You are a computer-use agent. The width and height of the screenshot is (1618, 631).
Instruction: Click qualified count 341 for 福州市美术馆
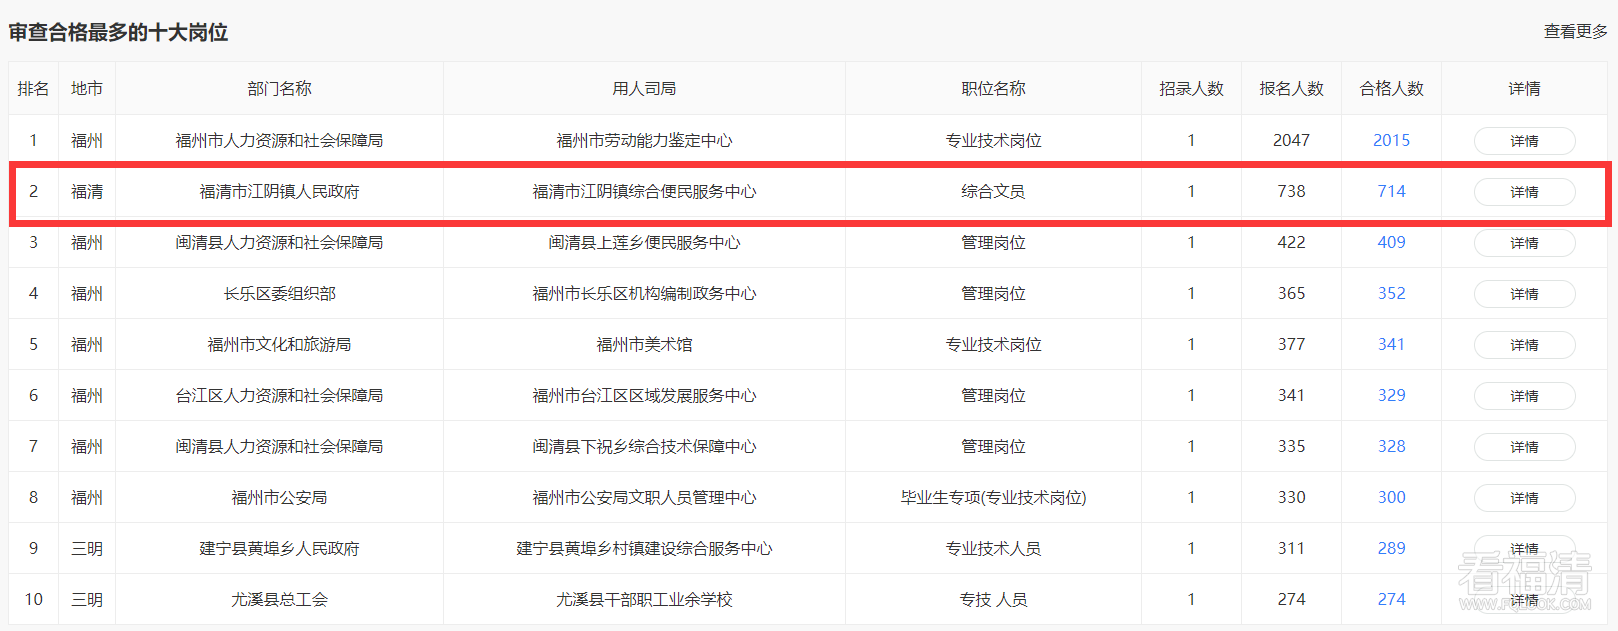1391,344
